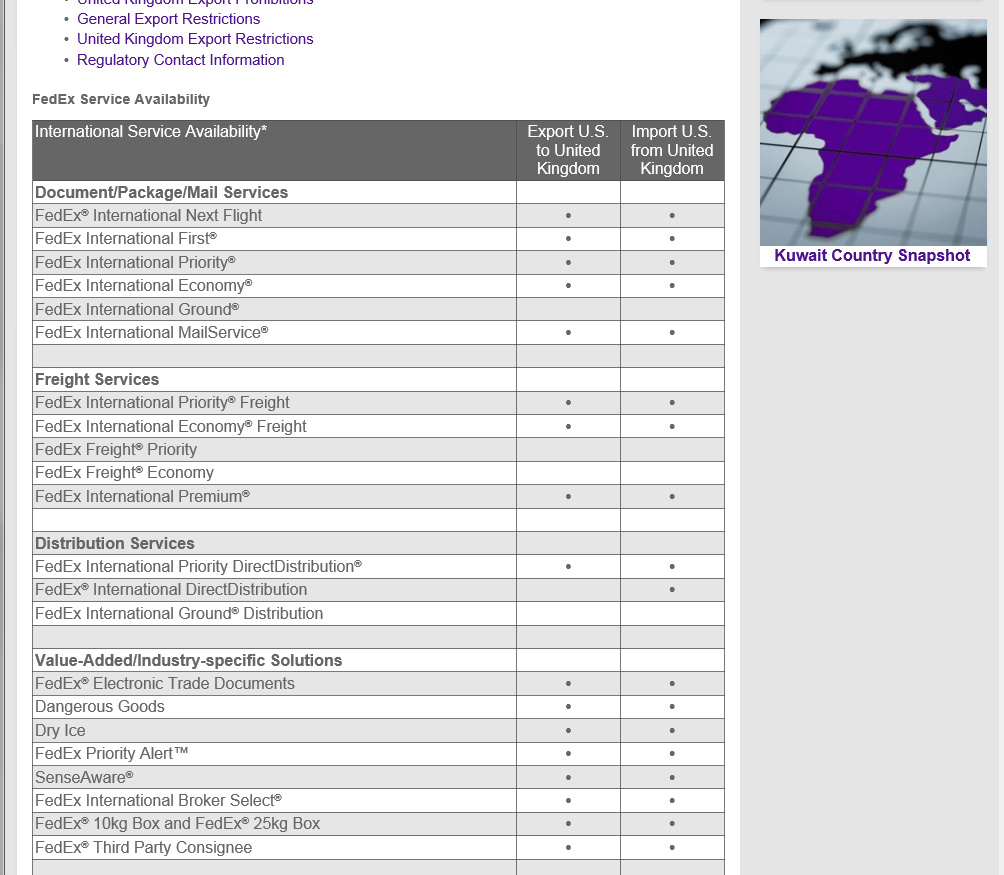Image resolution: width=1004 pixels, height=875 pixels.
Task: Select FedEx International DirectDistribution row label
Action: click(x=171, y=590)
